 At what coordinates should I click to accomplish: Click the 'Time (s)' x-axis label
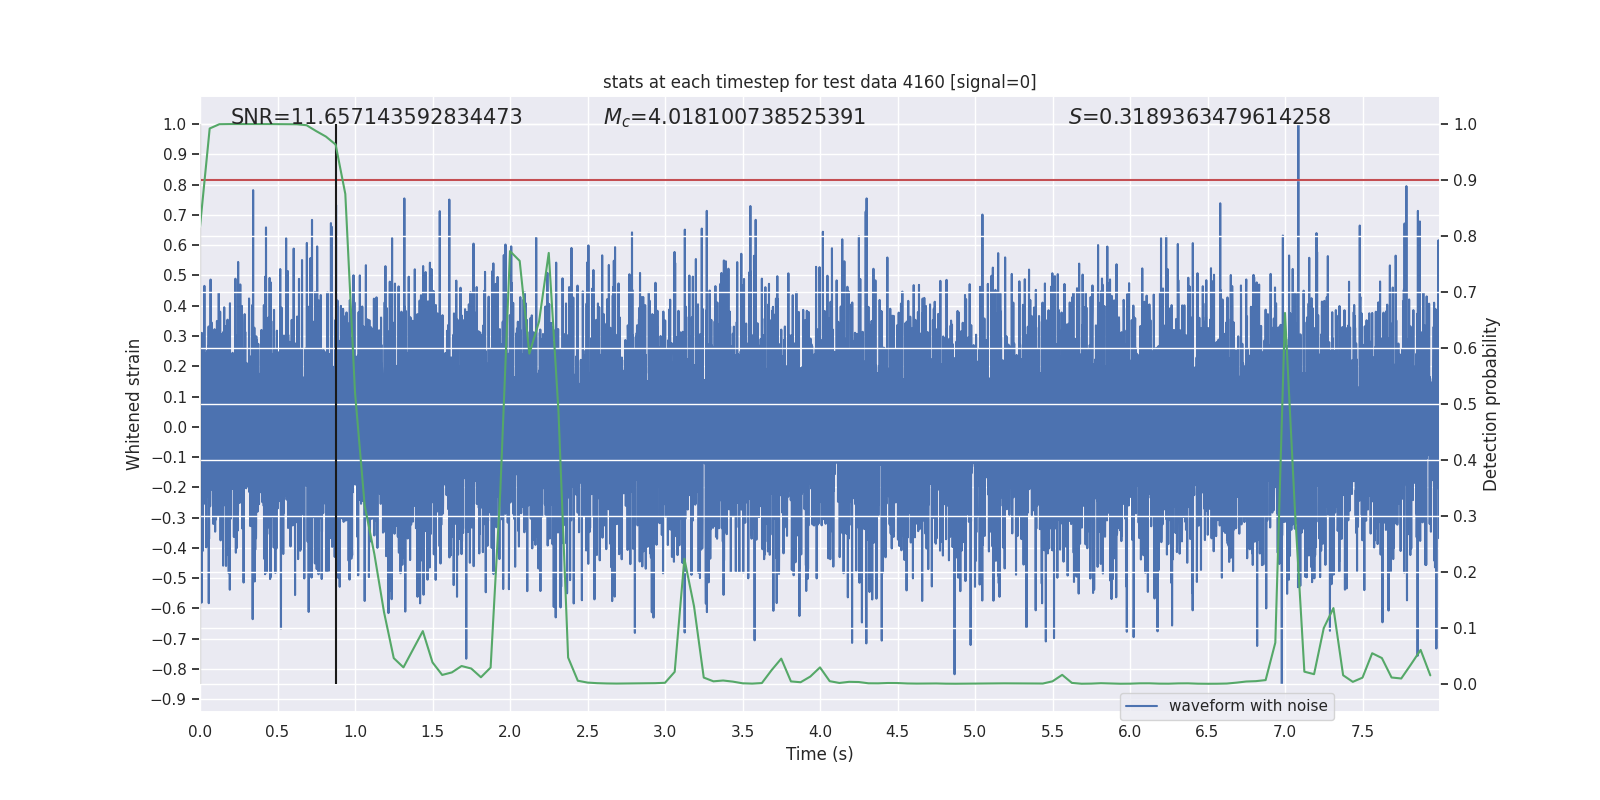click(819, 754)
